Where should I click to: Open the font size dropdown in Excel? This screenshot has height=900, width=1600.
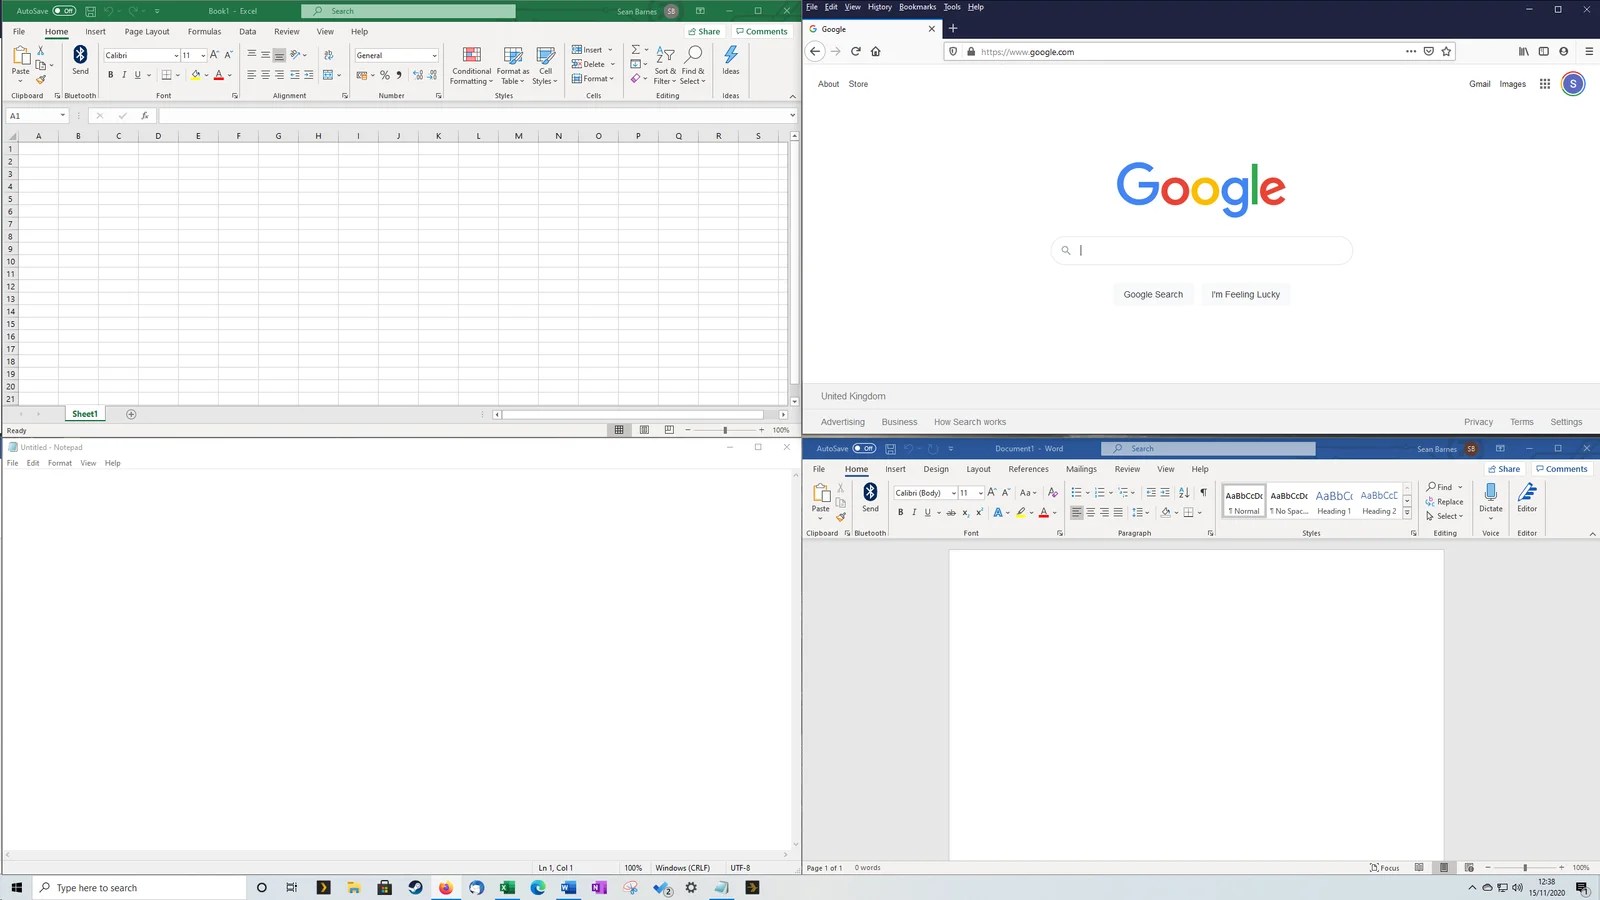(203, 56)
